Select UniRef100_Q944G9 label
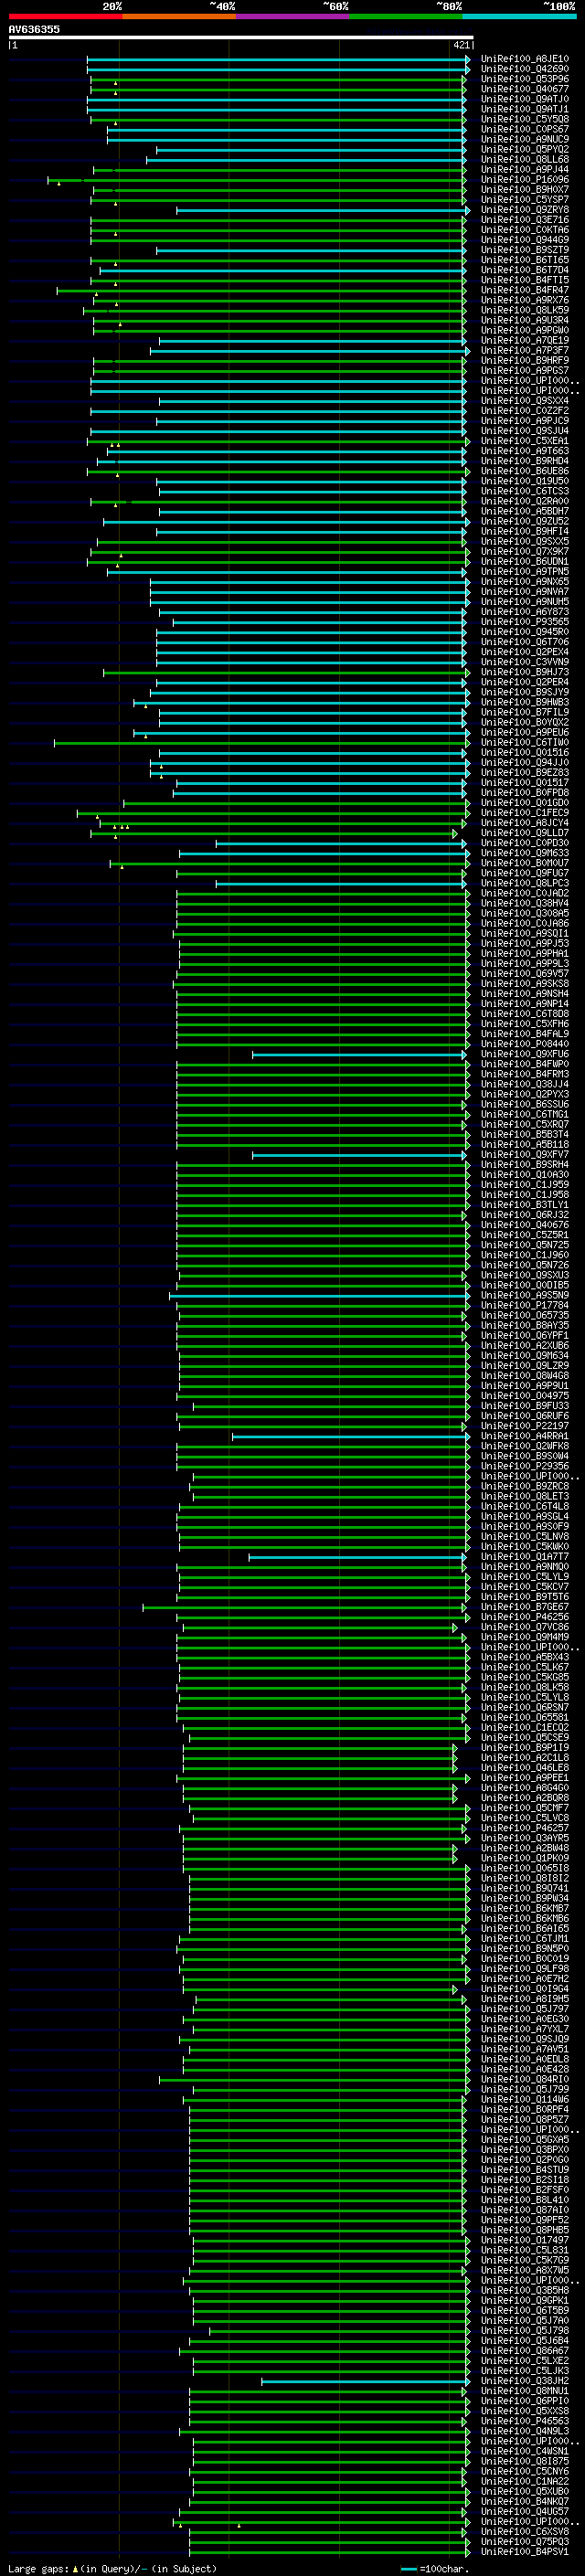585x2576 pixels. click(x=524, y=240)
